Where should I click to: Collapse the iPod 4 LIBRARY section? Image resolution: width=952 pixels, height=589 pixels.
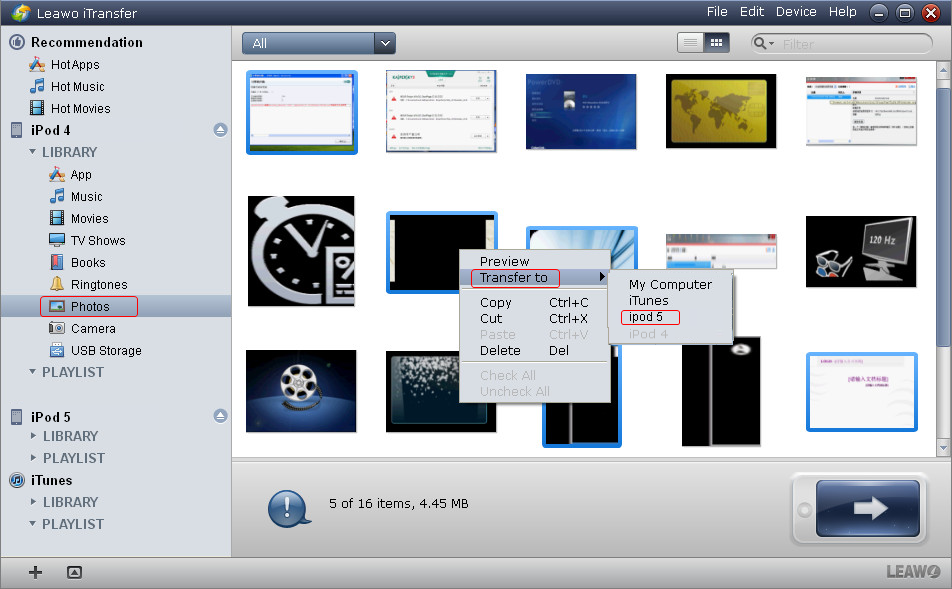click(33, 152)
